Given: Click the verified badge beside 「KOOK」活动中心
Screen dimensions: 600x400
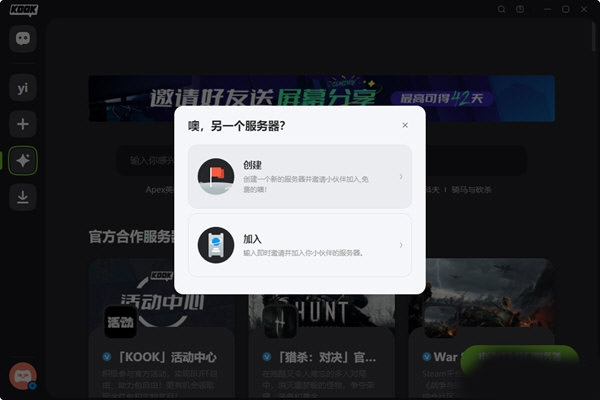Looking at the screenshot, I should [107, 357].
